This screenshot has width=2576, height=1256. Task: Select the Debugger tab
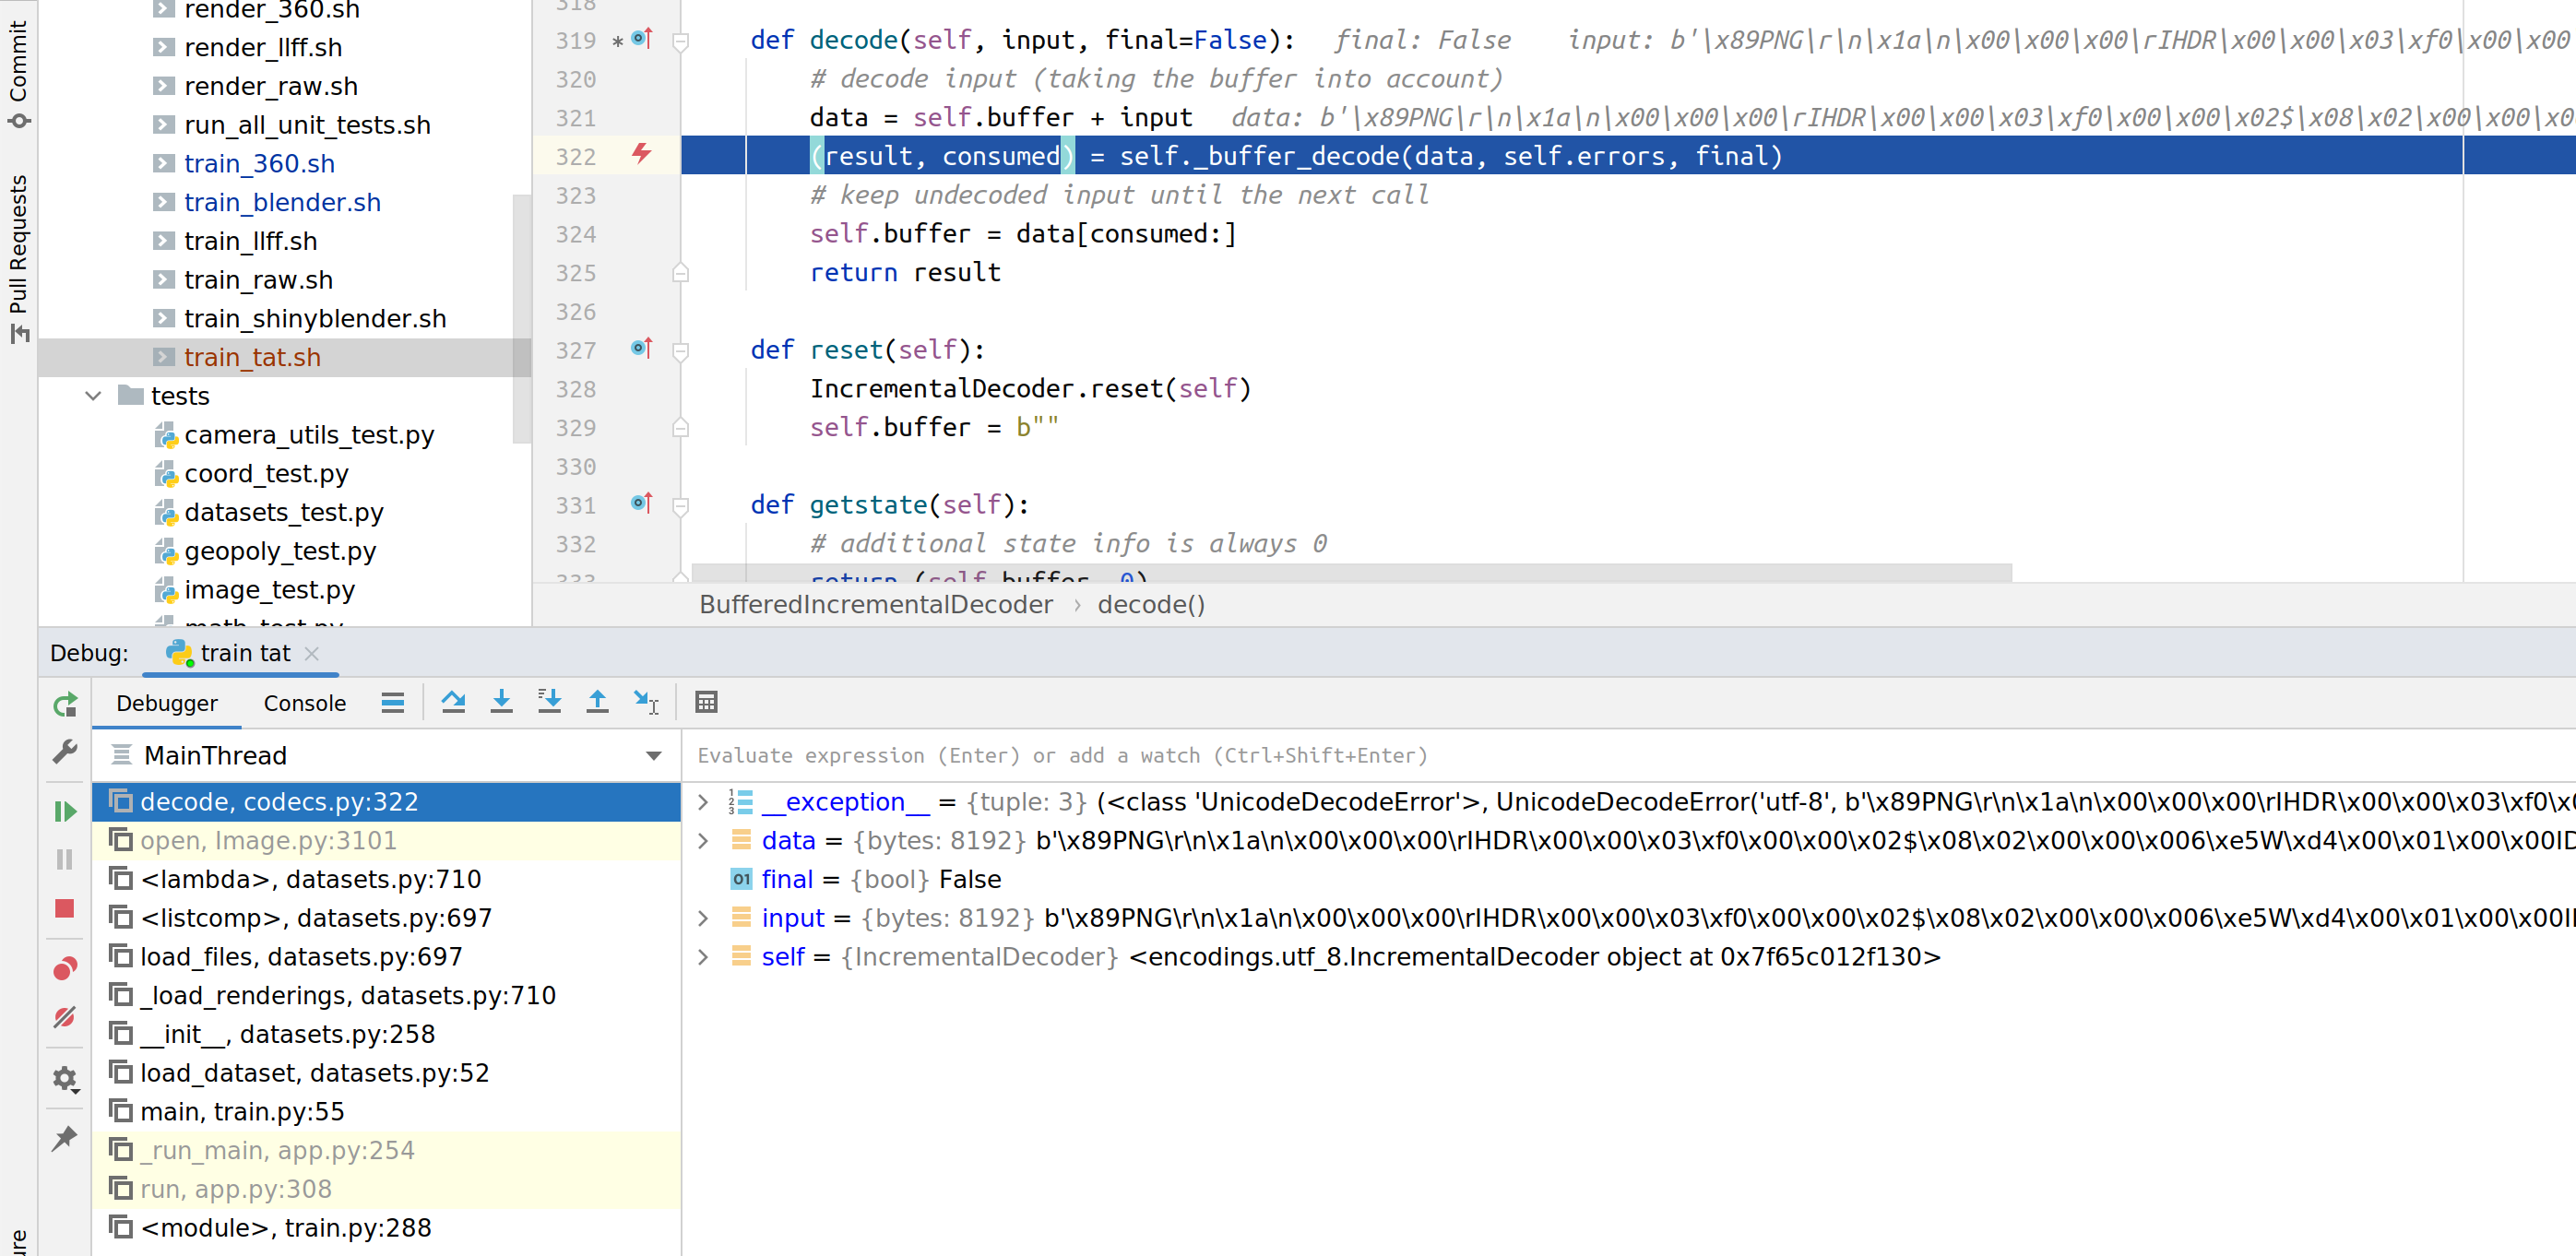pos(166,703)
